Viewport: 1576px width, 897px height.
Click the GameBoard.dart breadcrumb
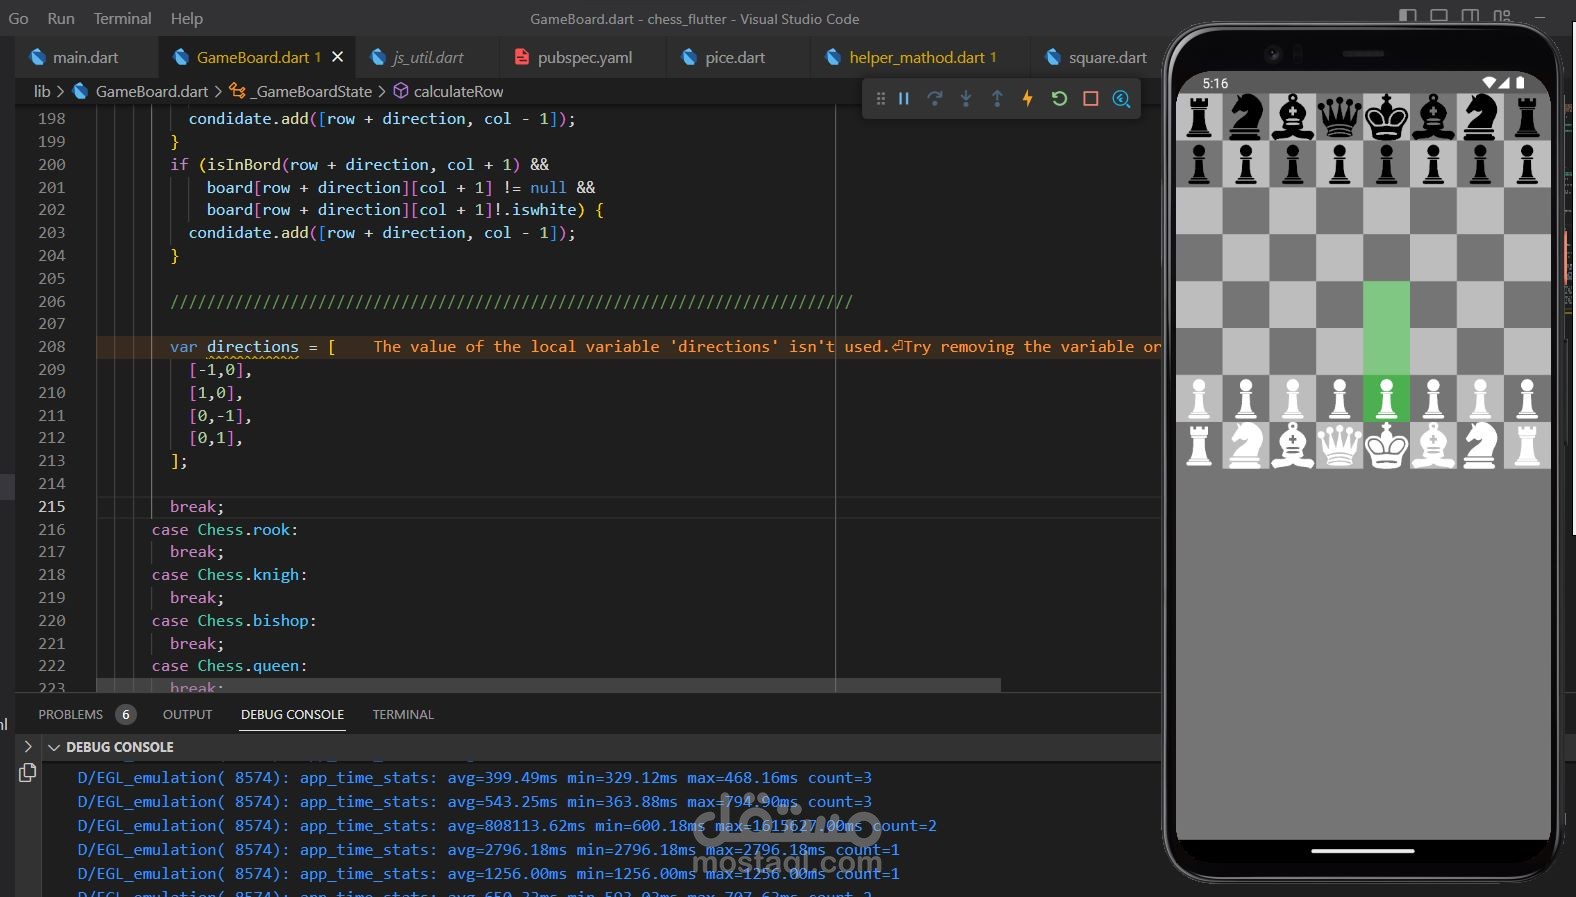pos(152,91)
